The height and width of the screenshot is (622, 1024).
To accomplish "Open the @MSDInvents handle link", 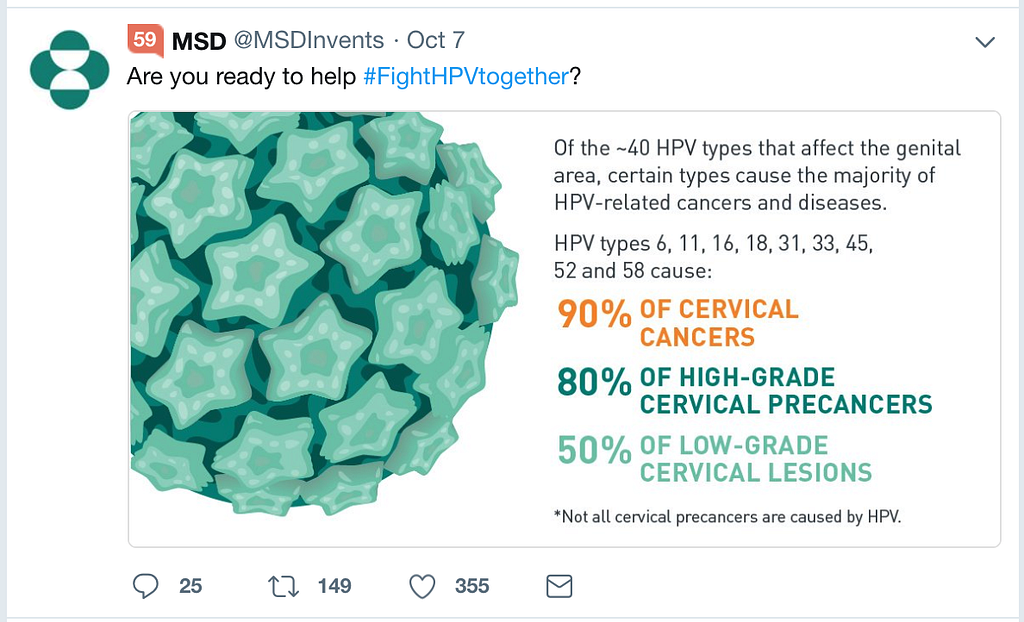I will click(x=309, y=41).
